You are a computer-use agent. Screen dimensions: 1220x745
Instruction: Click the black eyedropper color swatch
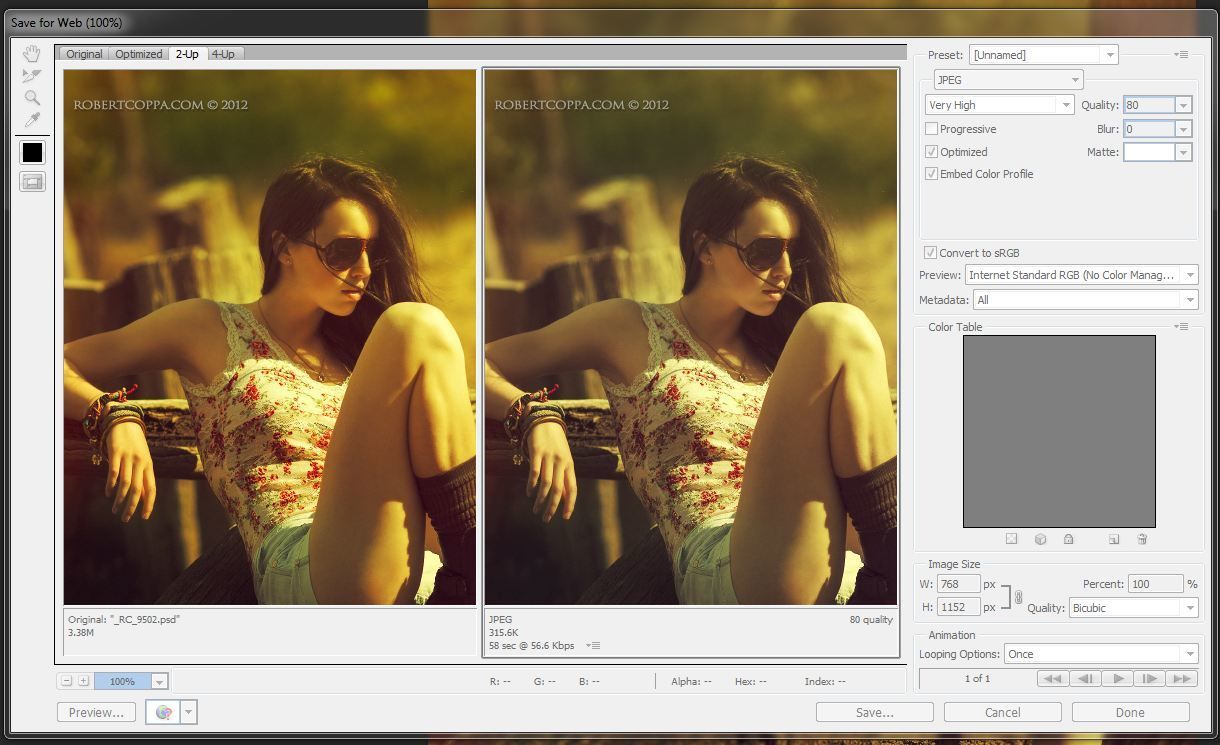click(32, 152)
